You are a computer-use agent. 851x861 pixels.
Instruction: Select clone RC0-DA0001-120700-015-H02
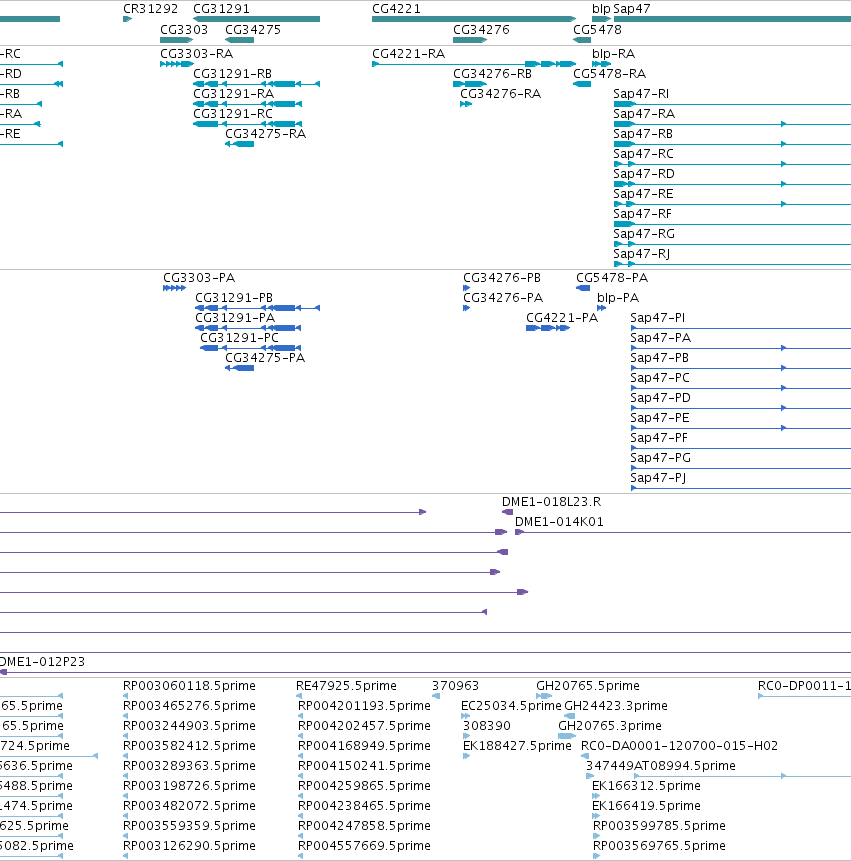coord(679,746)
